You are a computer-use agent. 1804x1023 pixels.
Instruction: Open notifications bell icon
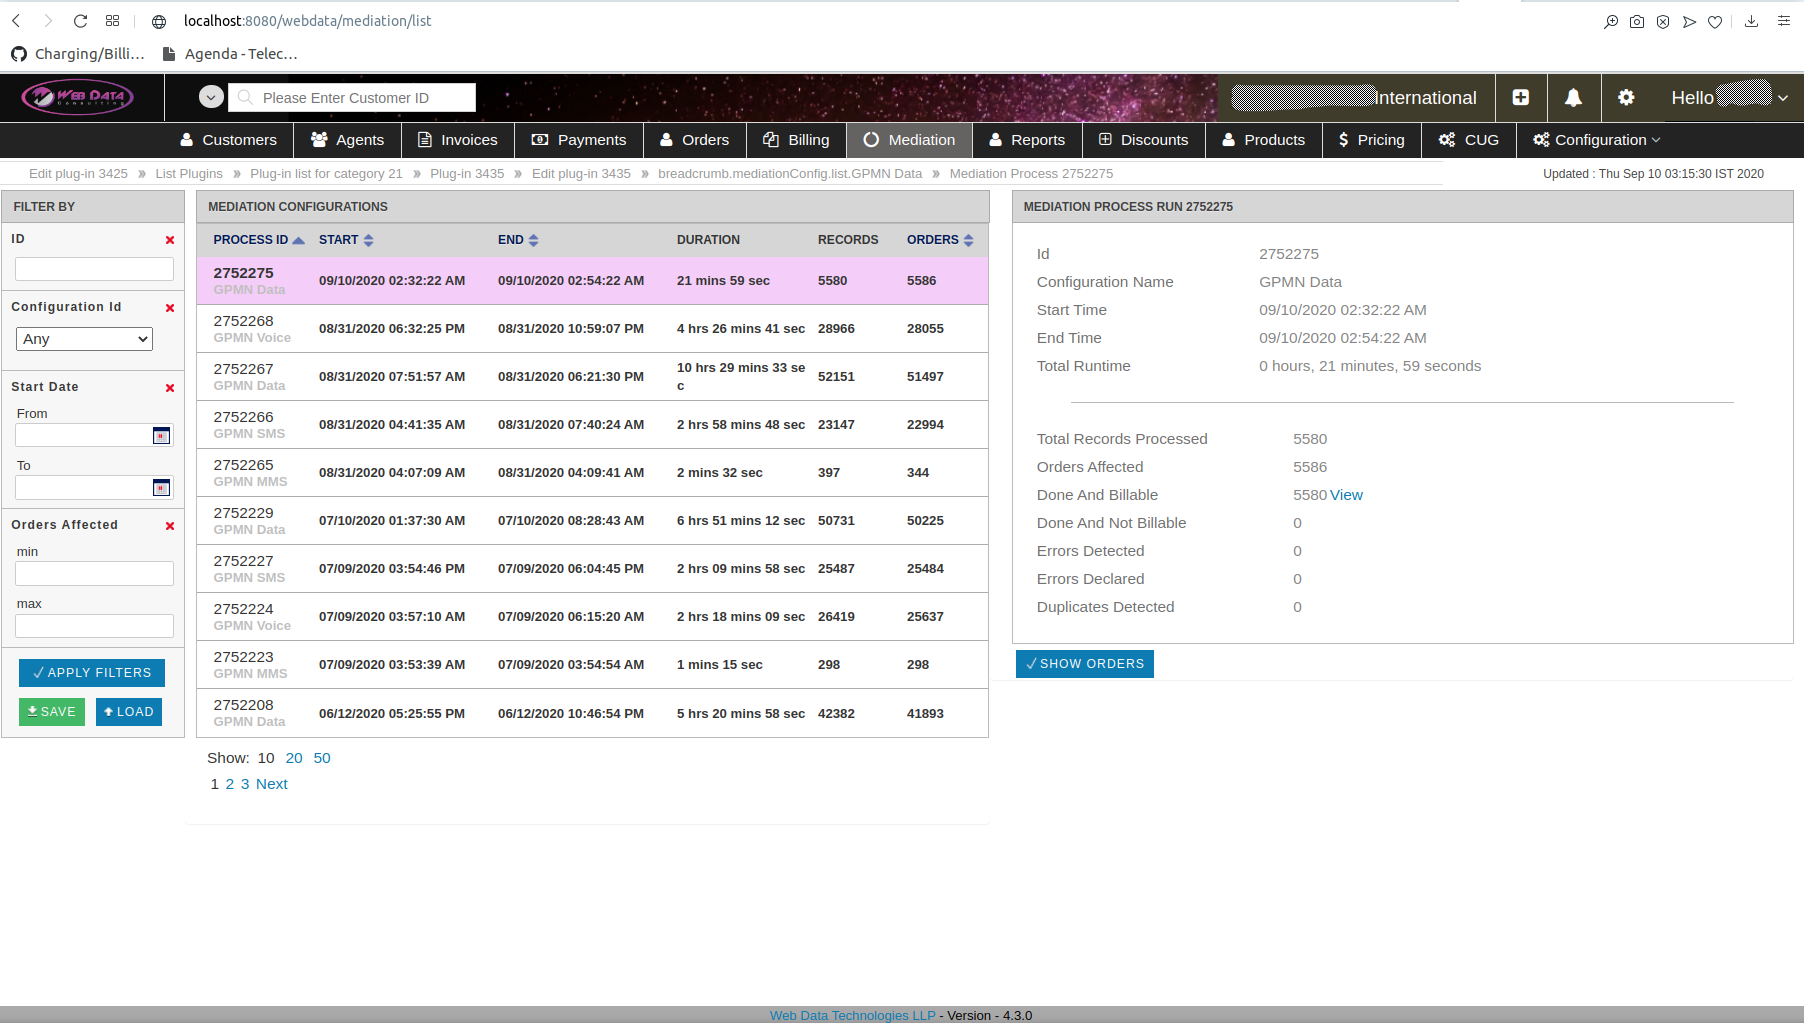coord(1573,97)
